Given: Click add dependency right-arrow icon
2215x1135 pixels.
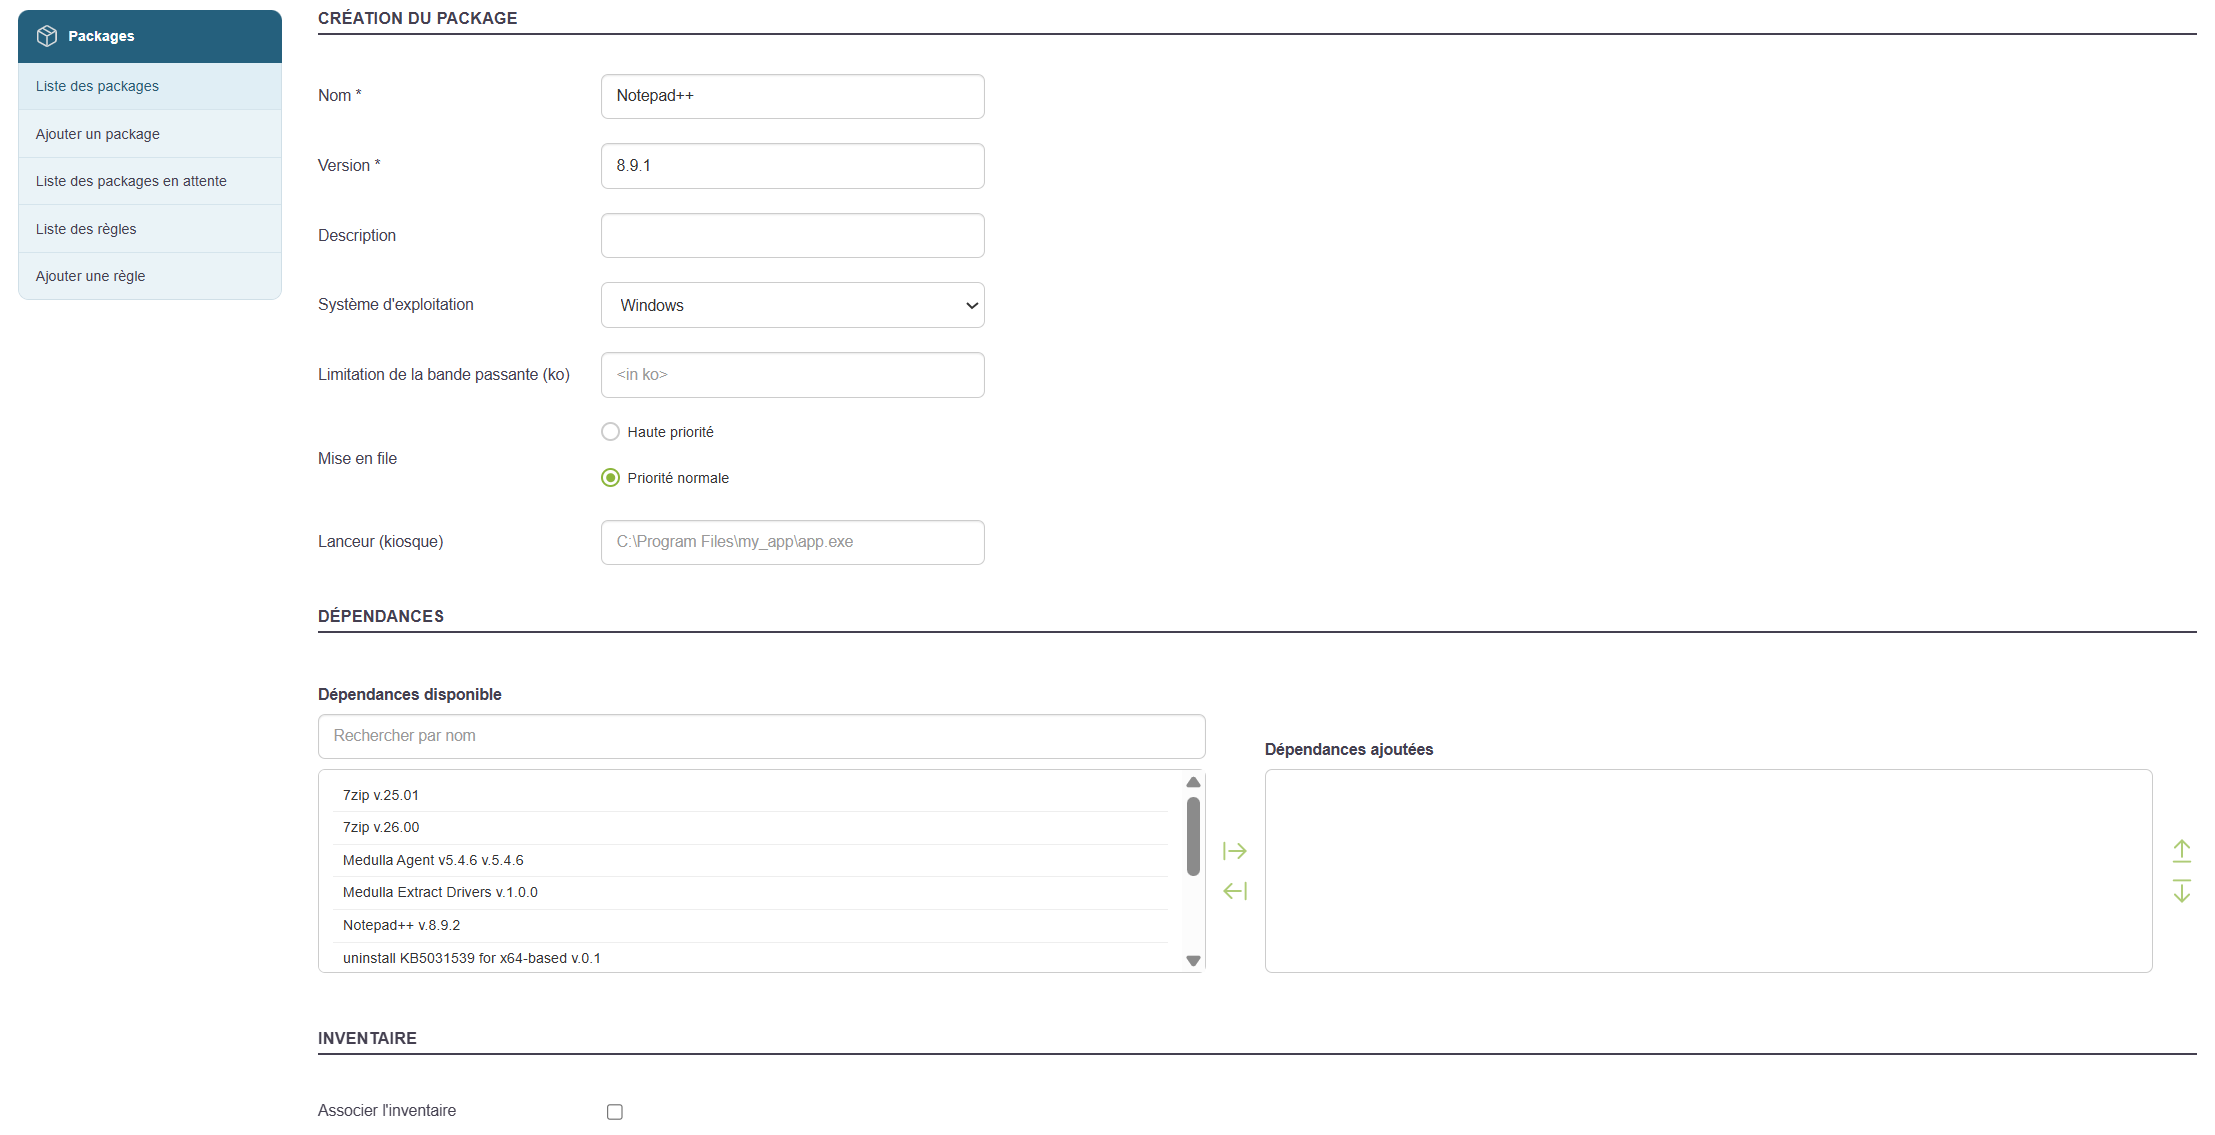Looking at the screenshot, I should coord(1235,851).
